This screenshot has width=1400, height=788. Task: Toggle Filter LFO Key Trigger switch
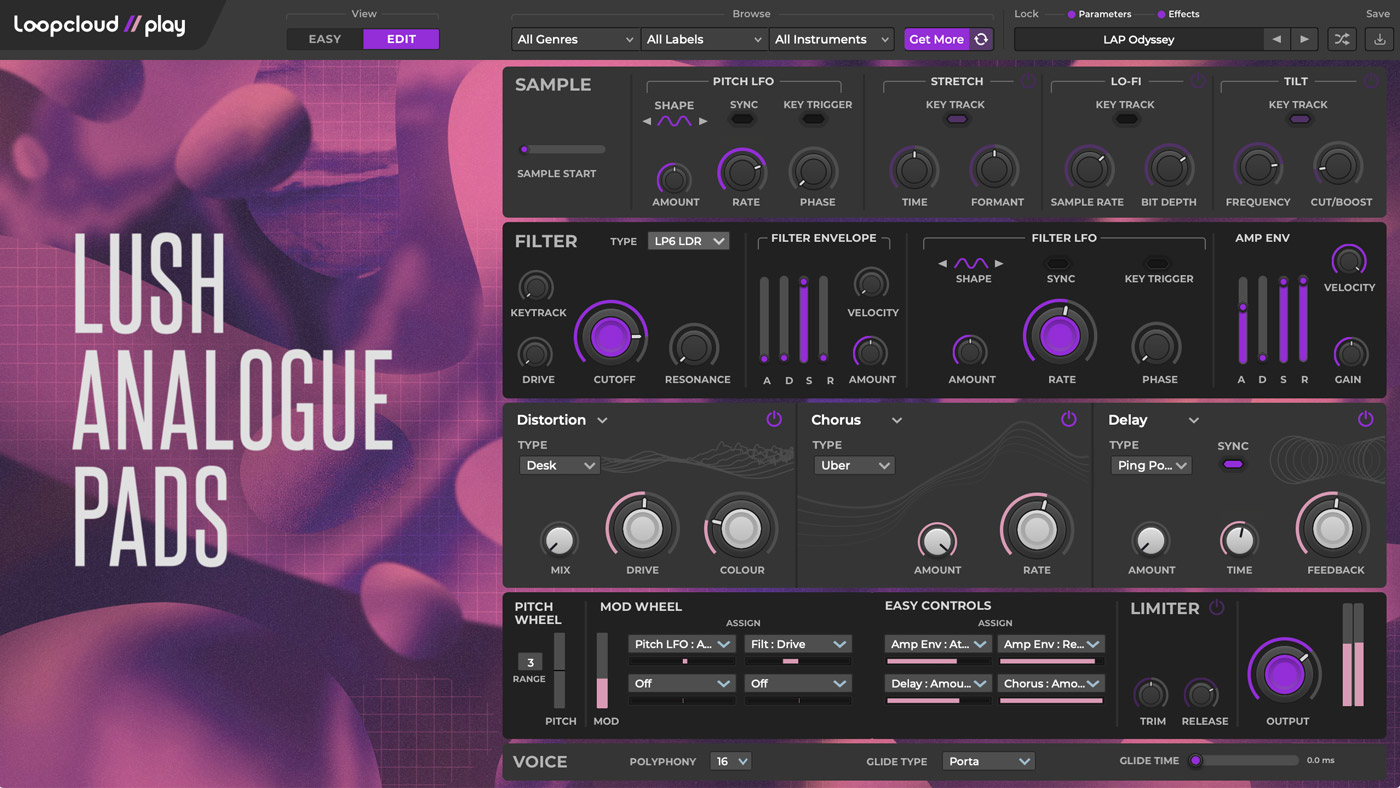(1157, 264)
